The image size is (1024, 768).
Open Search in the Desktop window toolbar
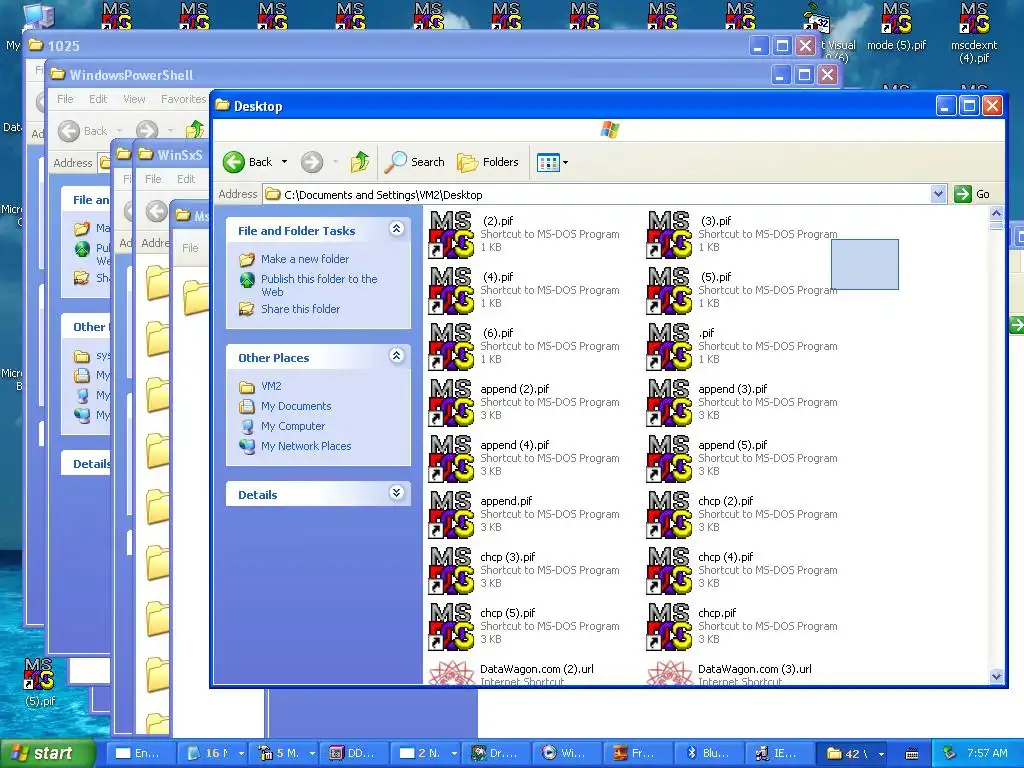[x=414, y=162]
